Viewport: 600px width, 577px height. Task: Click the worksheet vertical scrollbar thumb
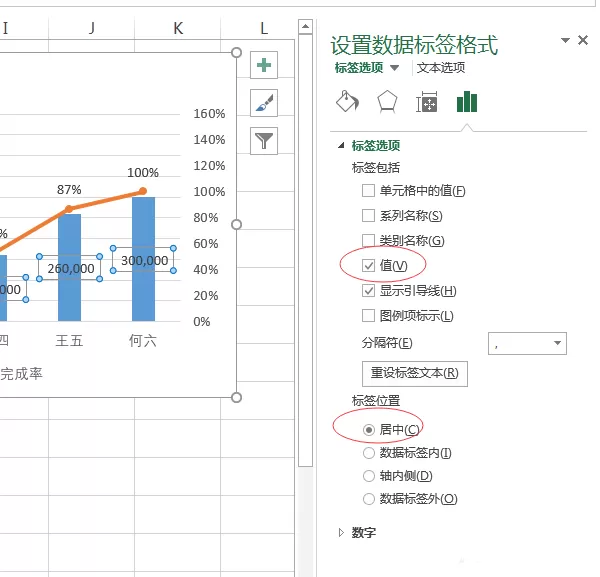[x=305, y=250]
